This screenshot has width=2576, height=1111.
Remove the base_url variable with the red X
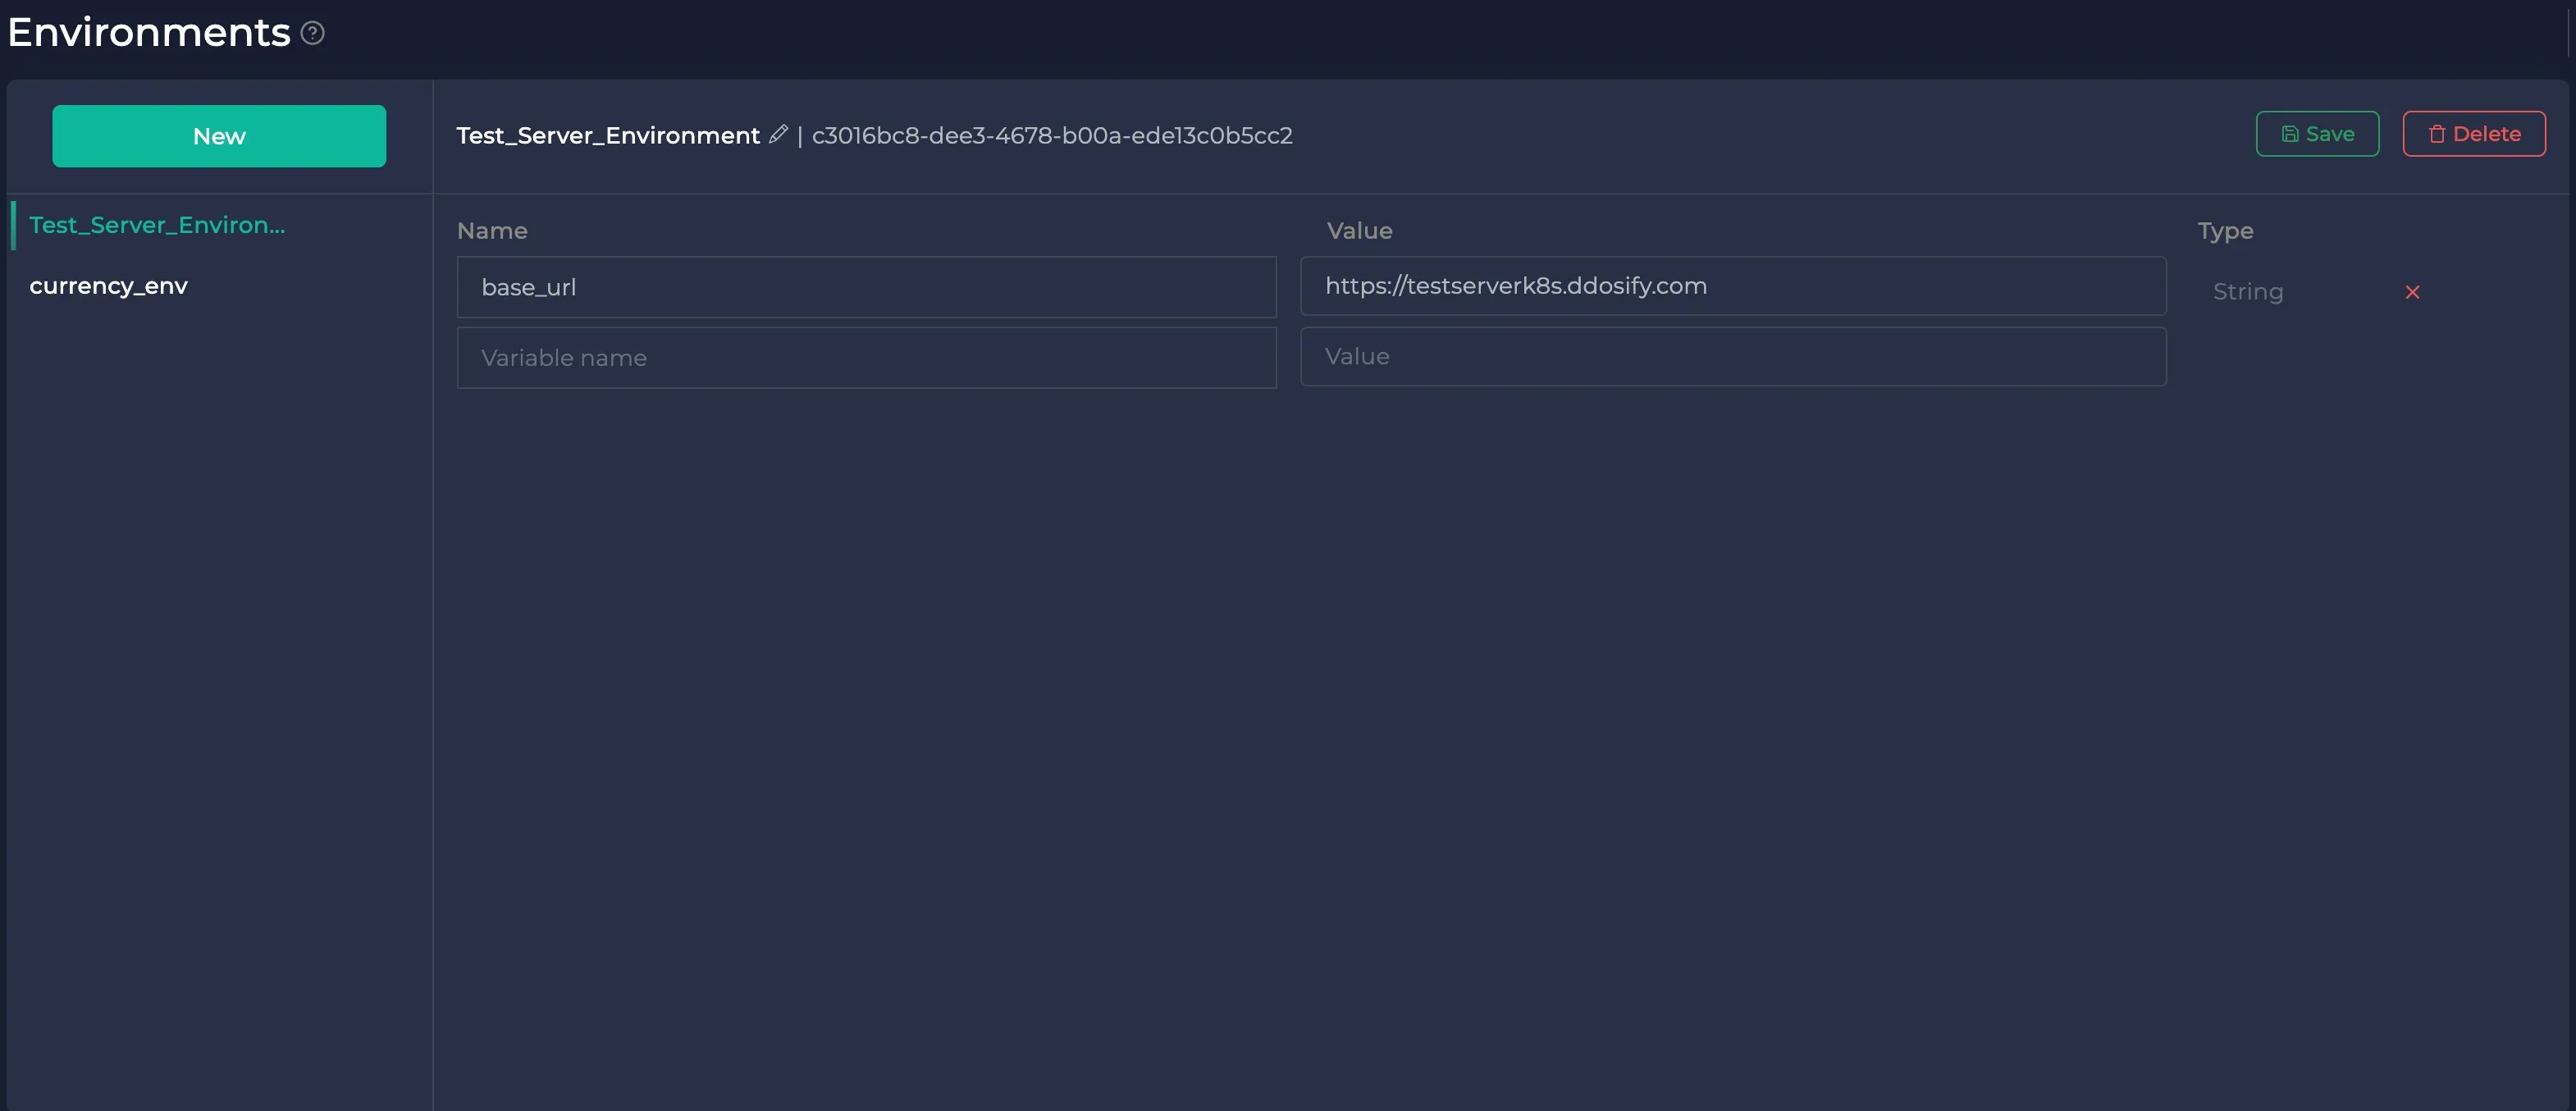tap(2413, 291)
